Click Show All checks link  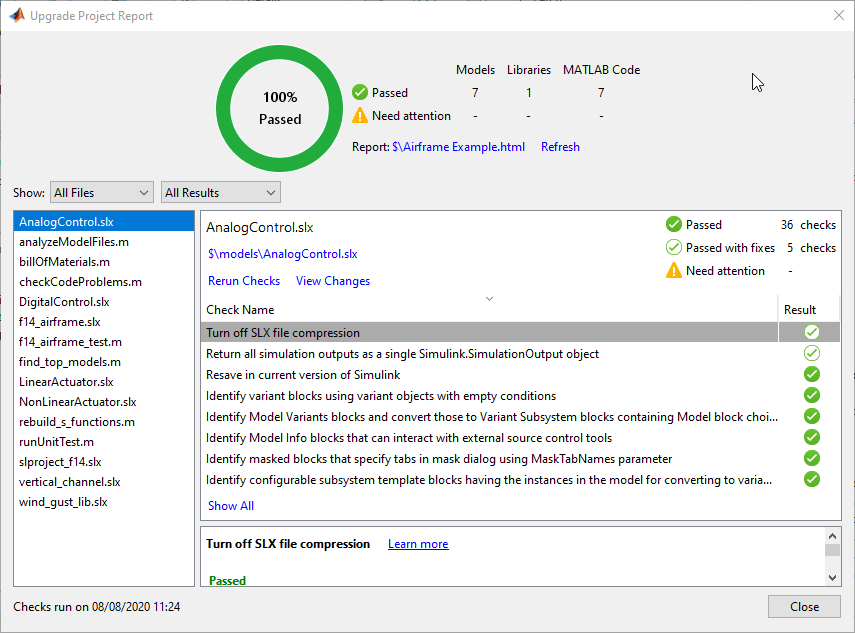point(231,506)
